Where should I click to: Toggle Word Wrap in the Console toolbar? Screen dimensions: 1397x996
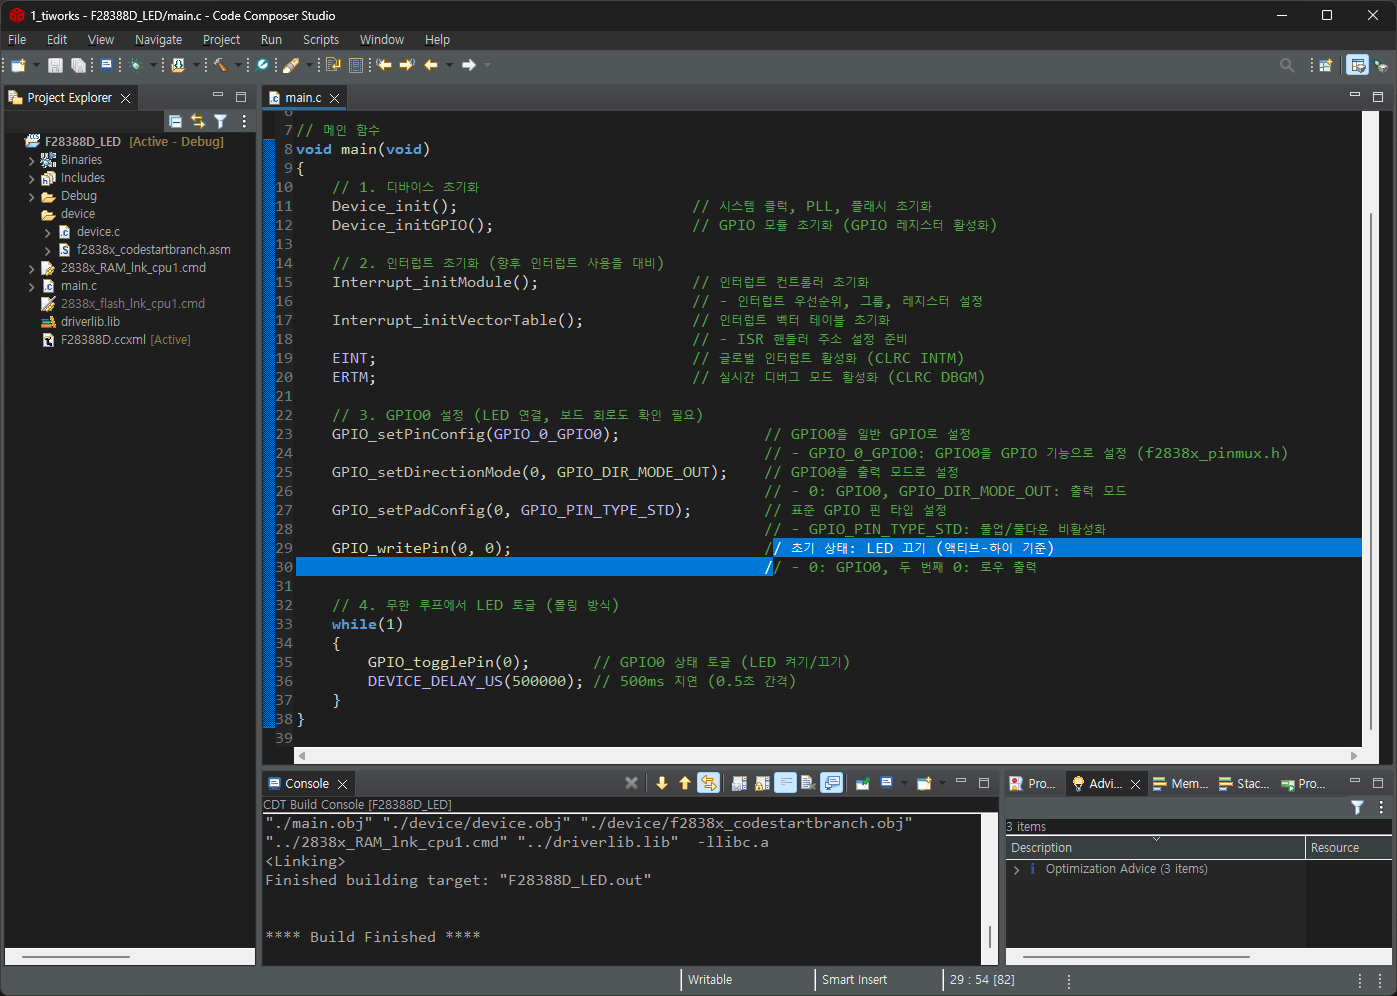(x=785, y=783)
